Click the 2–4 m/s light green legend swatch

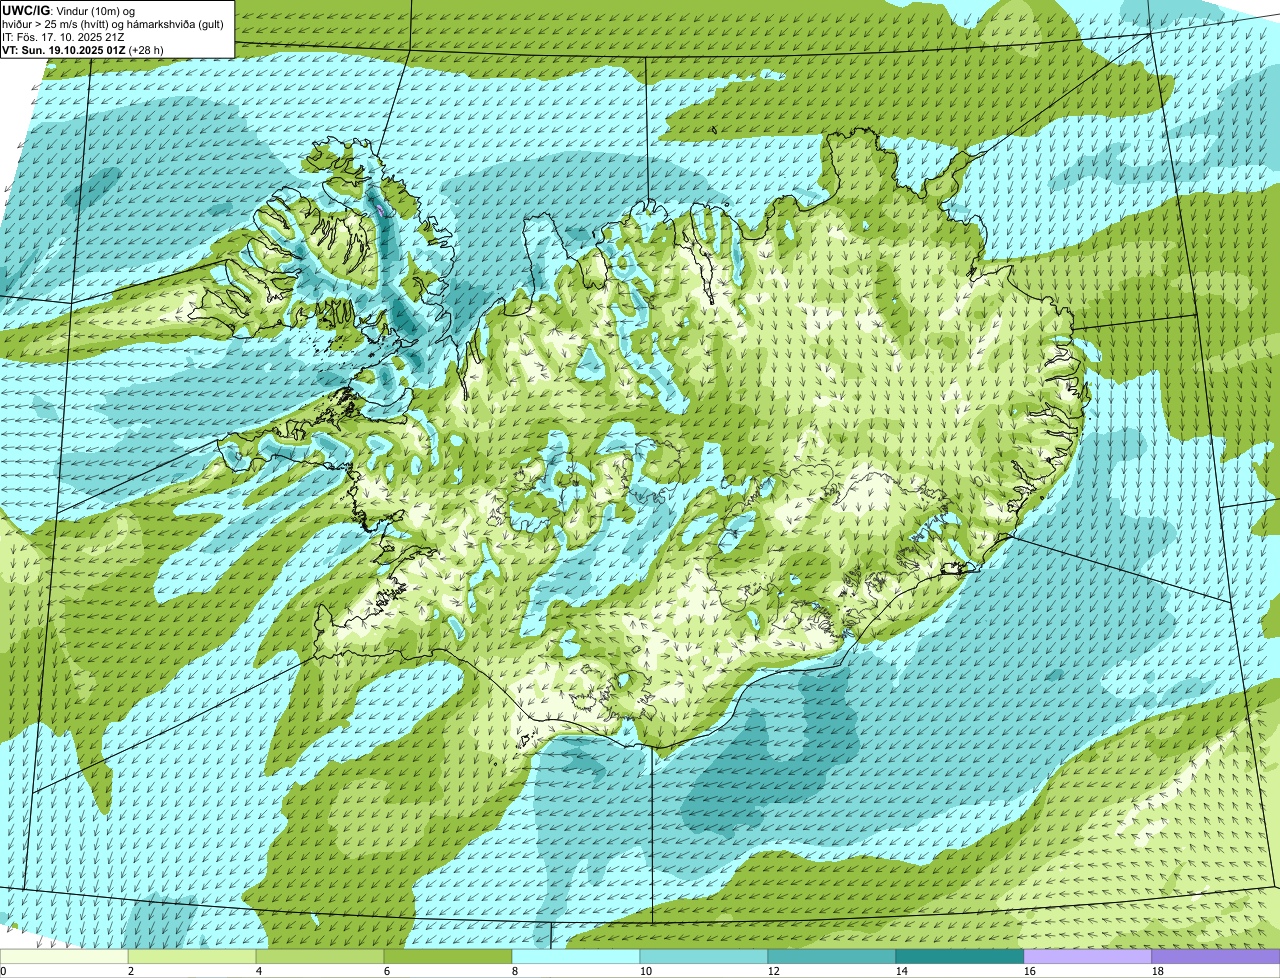click(x=192, y=956)
